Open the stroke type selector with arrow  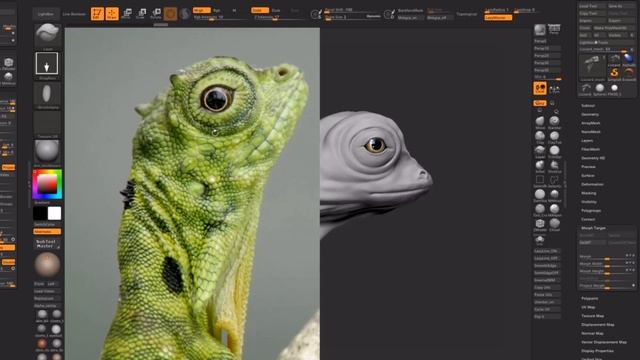pyautogui.click(x=47, y=63)
